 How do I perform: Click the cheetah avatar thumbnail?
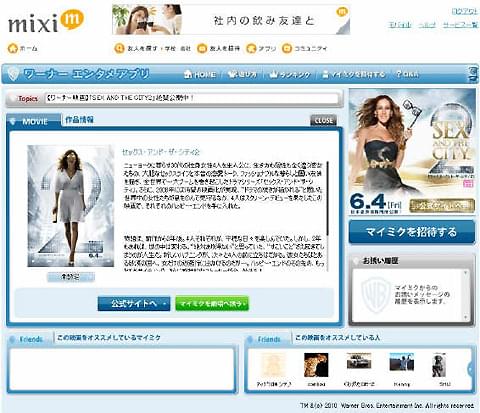click(316, 365)
